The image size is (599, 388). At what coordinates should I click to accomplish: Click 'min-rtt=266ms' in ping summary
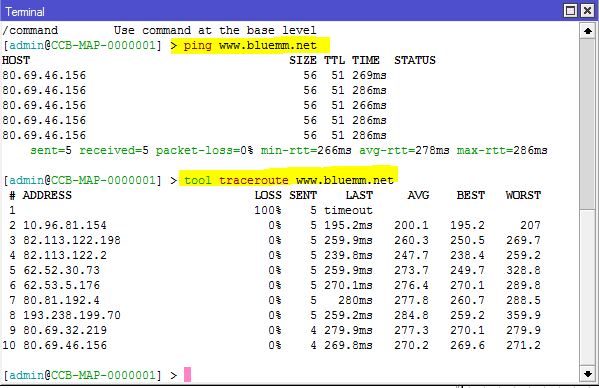pos(306,150)
